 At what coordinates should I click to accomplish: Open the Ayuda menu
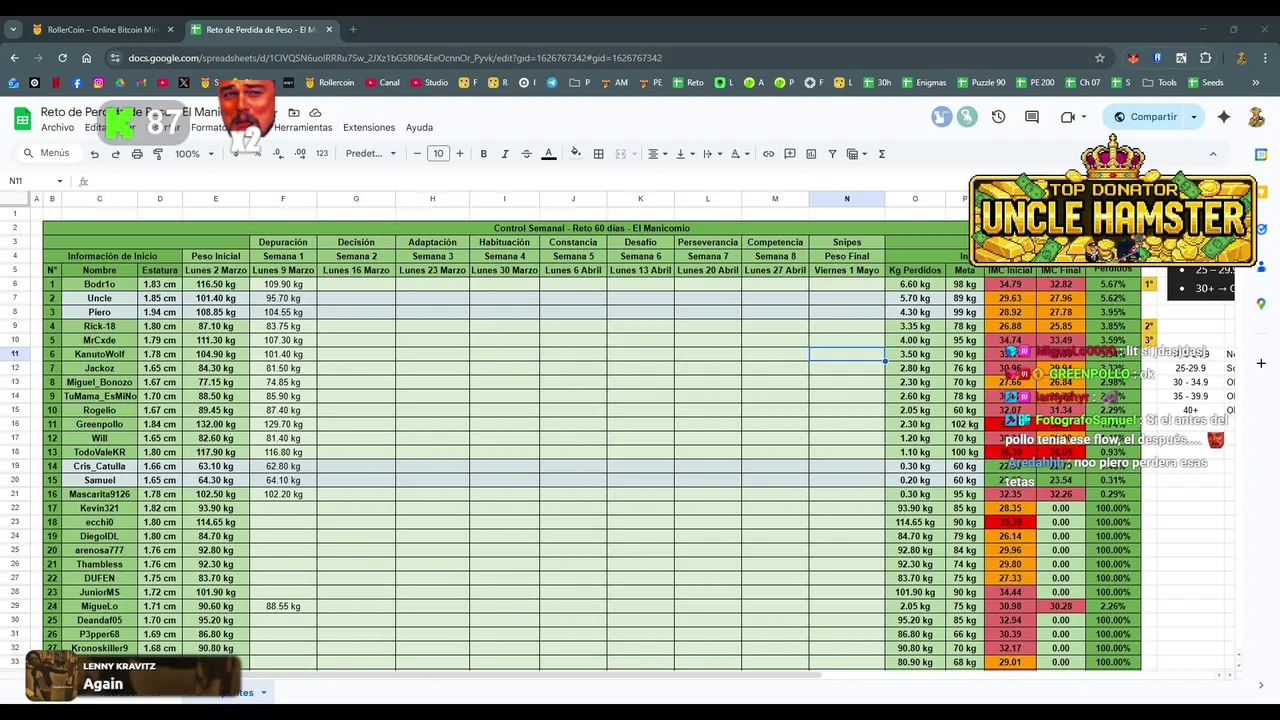click(419, 128)
